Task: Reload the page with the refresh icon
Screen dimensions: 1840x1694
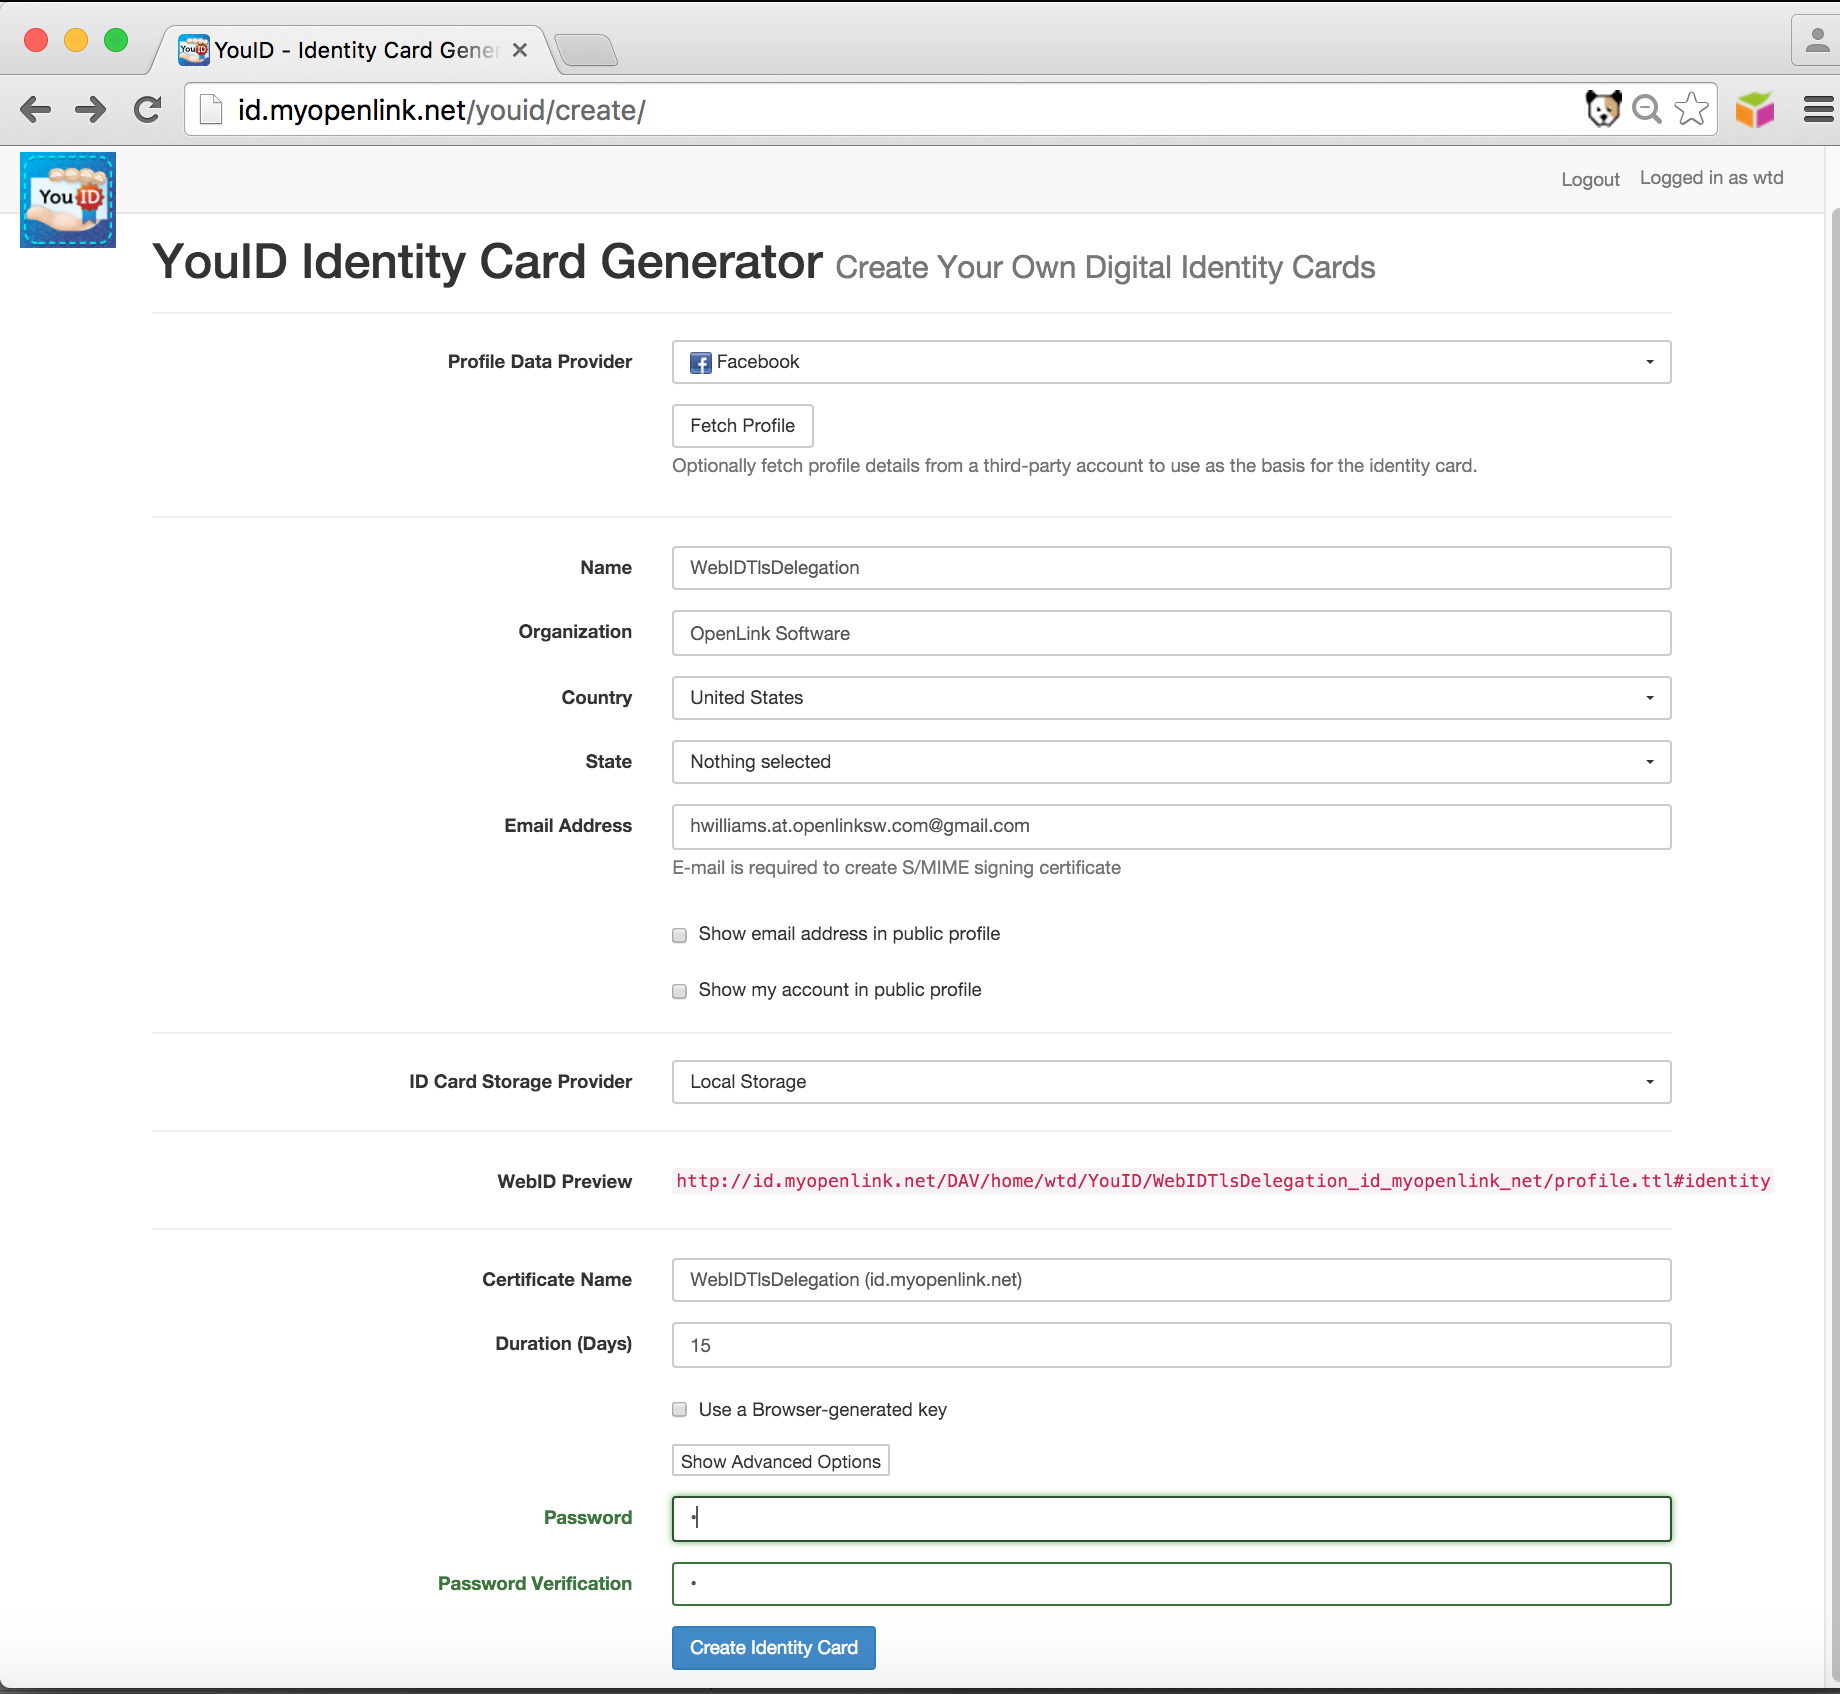Action: [148, 110]
